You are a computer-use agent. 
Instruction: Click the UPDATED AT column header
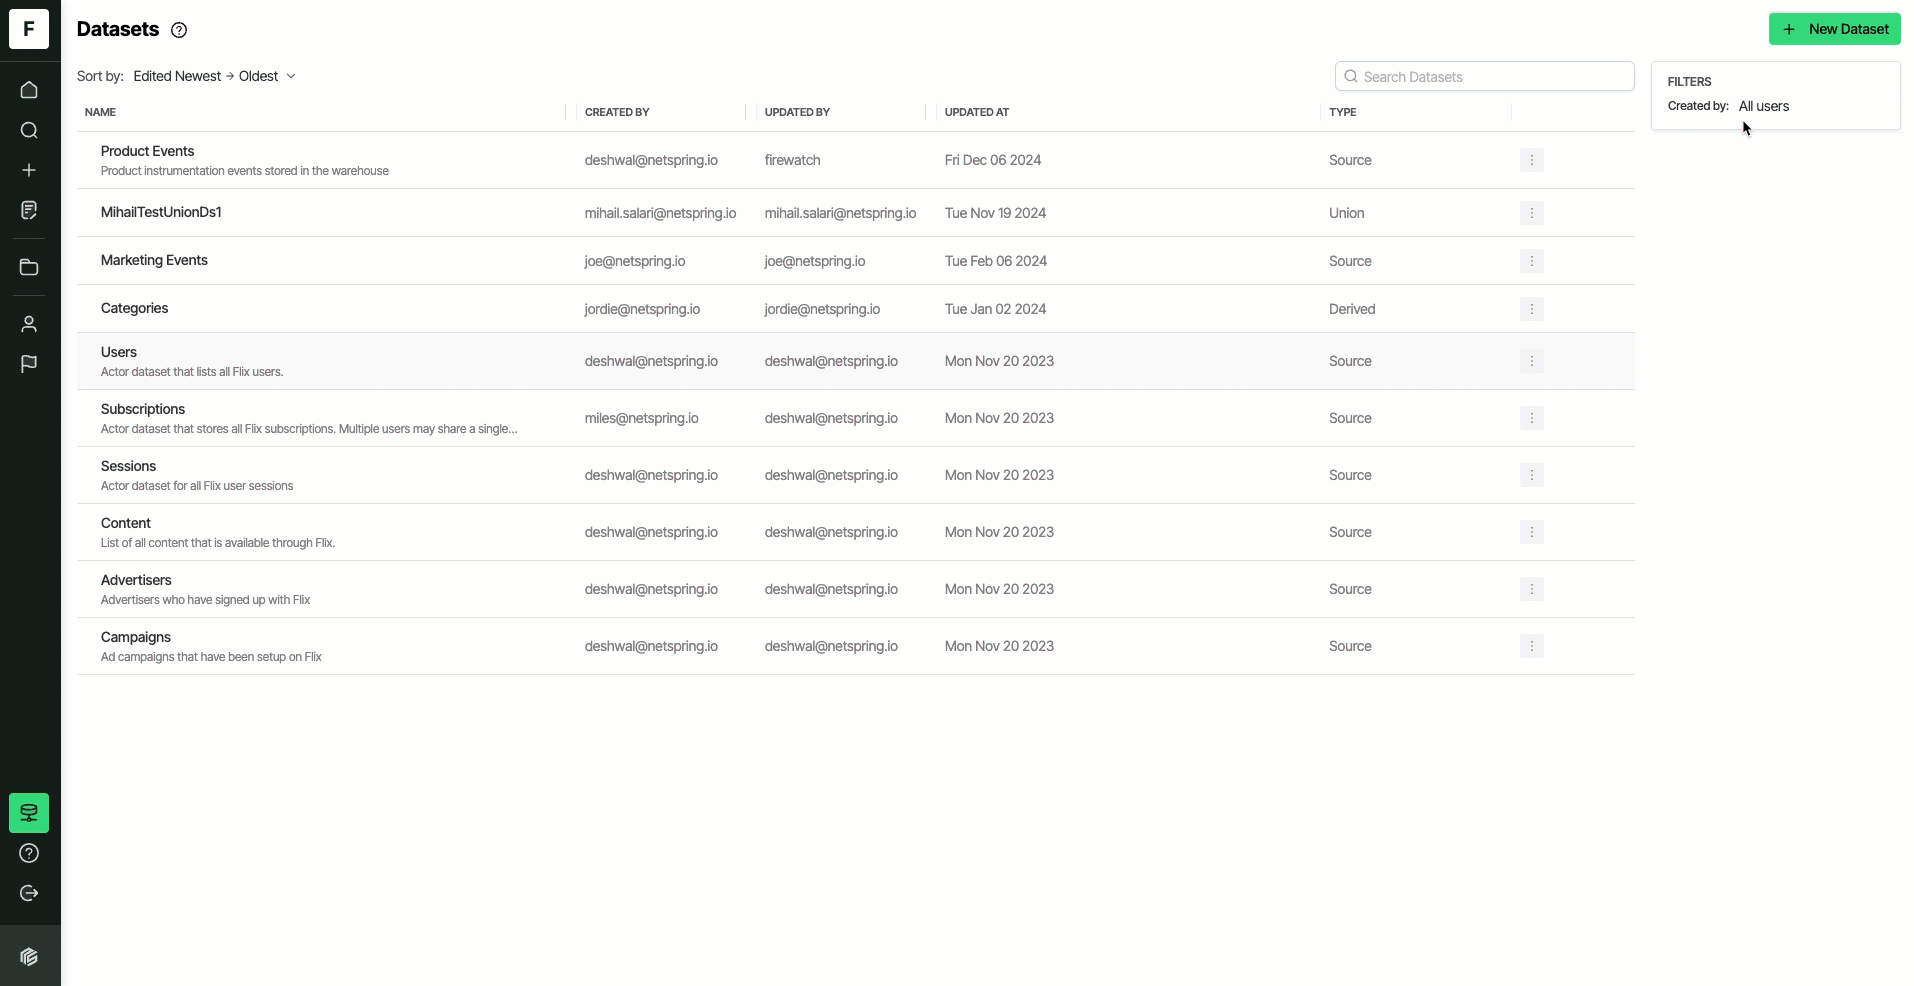[976, 112]
